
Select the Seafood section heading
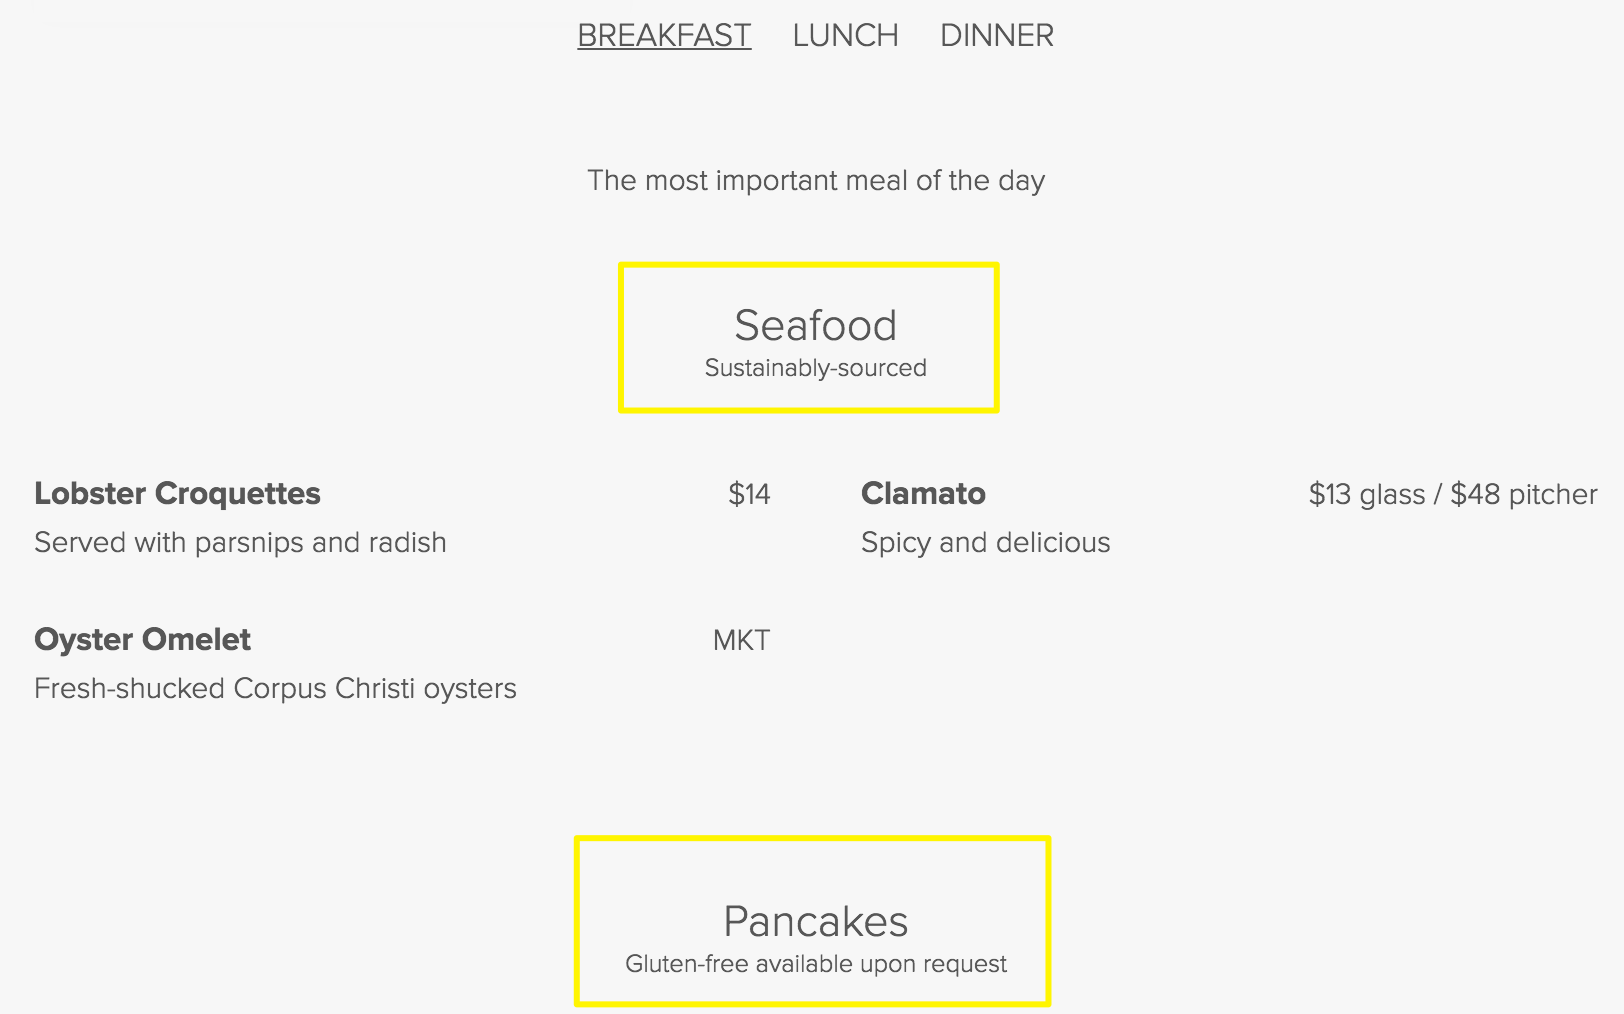pyautogui.click(x=815, y=325)
